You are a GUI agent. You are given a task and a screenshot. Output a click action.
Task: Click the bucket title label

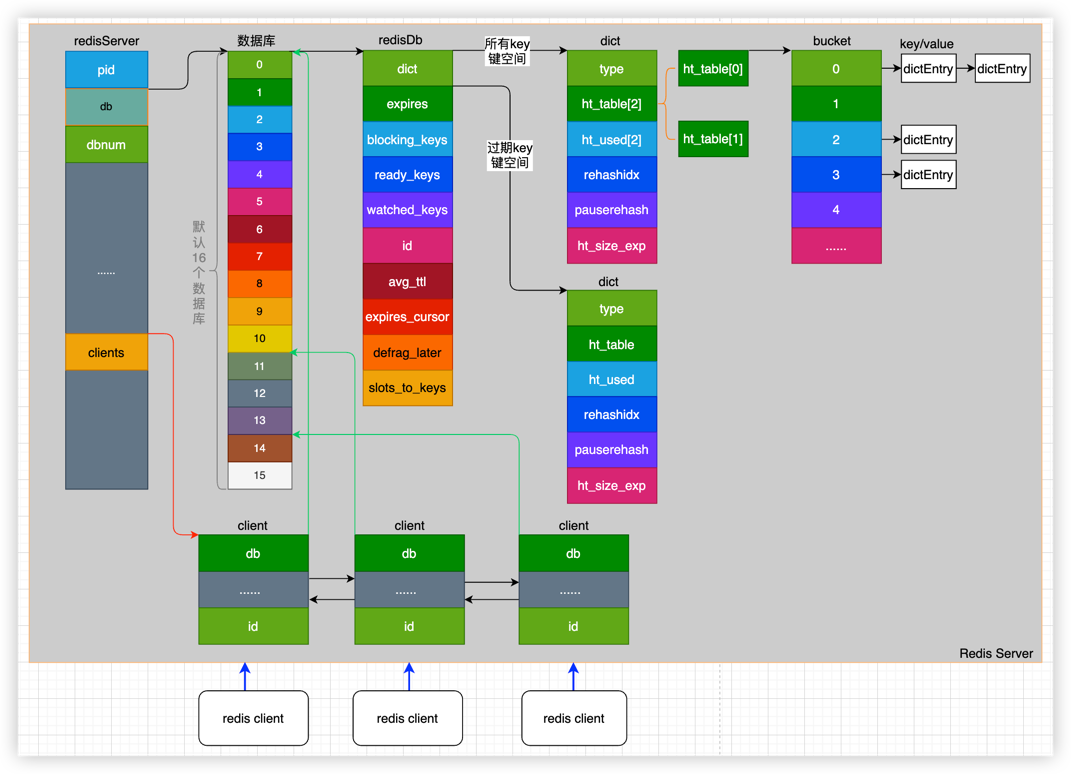point(831,41)
